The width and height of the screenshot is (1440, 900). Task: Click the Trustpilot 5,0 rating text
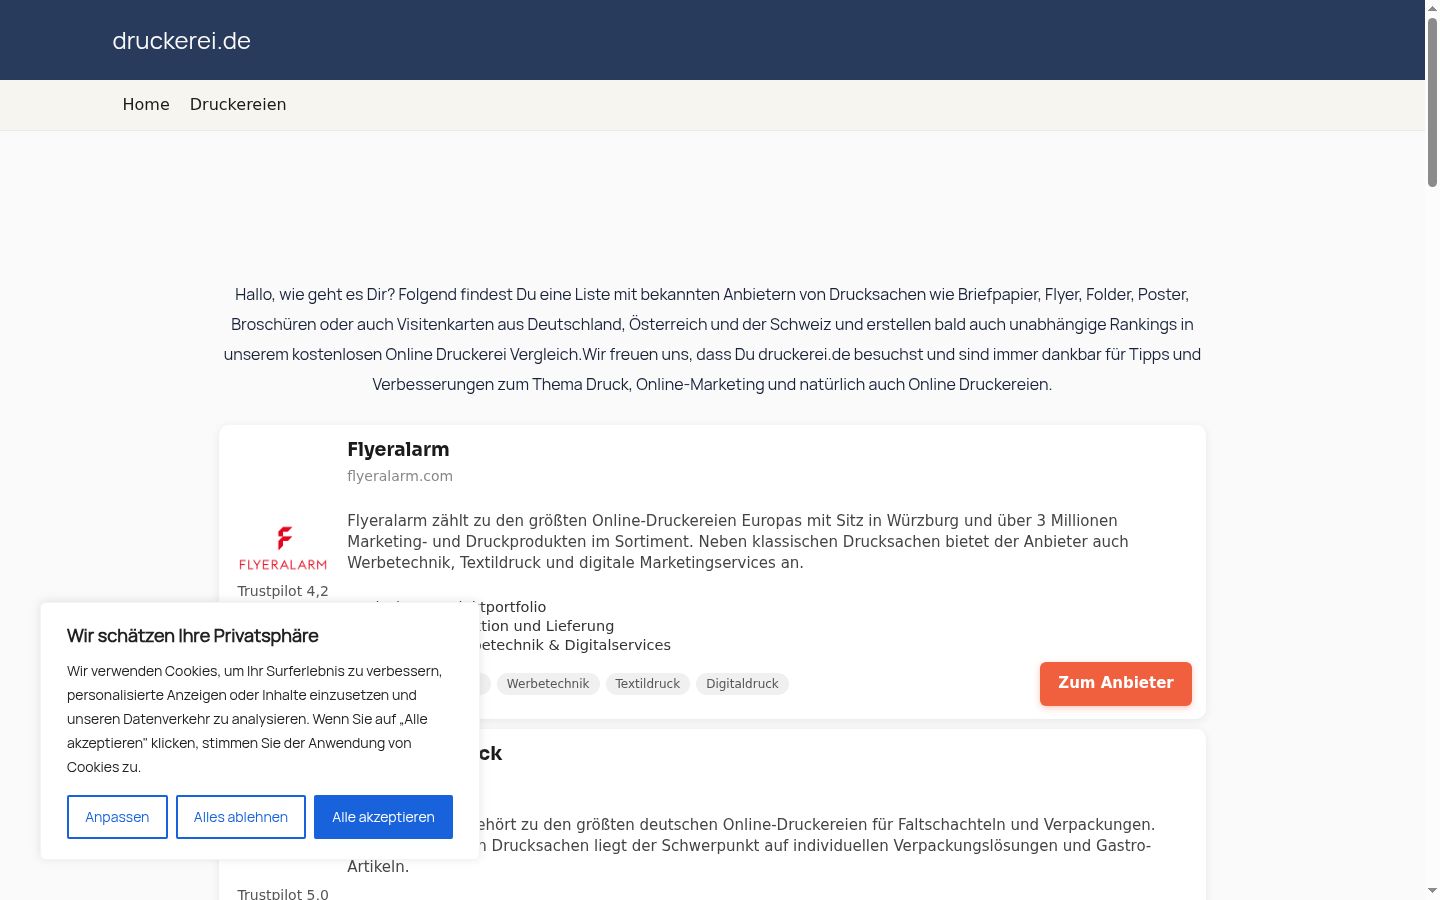coord(283,894)
